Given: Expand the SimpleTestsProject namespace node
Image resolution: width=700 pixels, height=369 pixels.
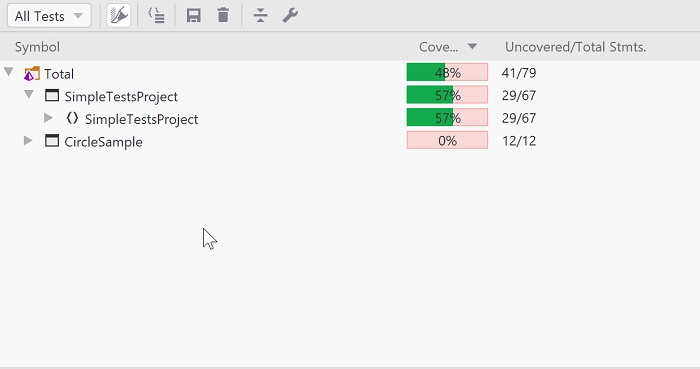Looking at the screenshot, I should point(49,118).
